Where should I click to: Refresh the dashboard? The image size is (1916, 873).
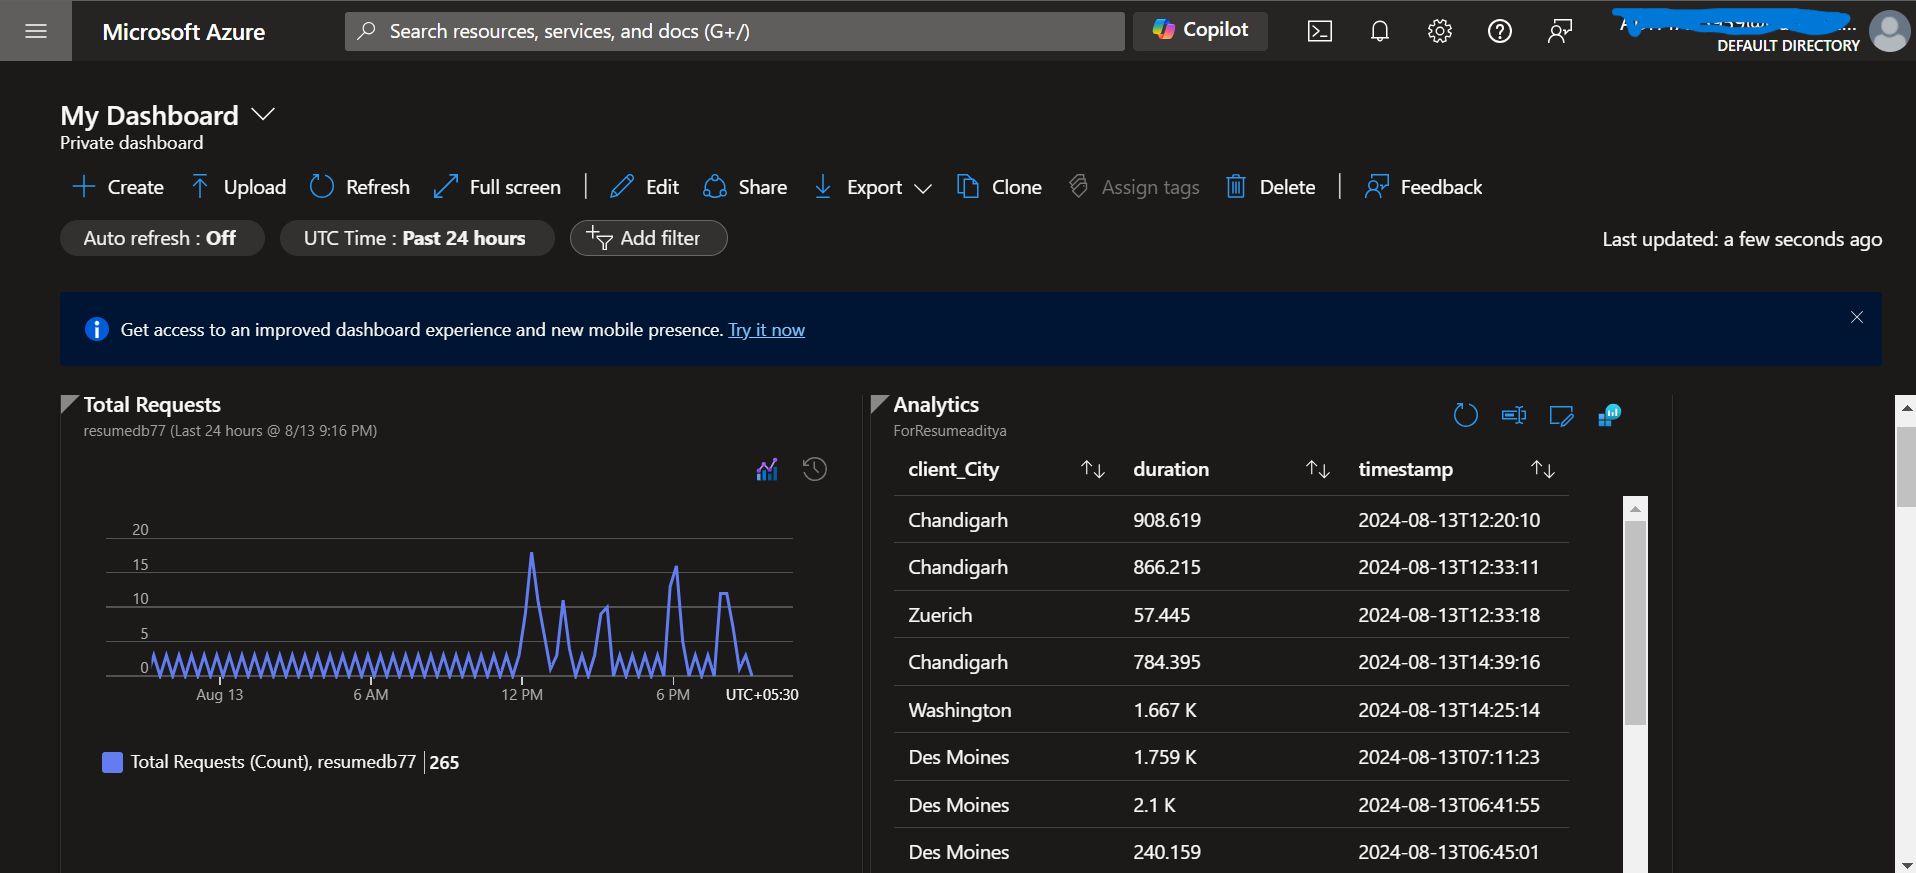click(360, 187)
